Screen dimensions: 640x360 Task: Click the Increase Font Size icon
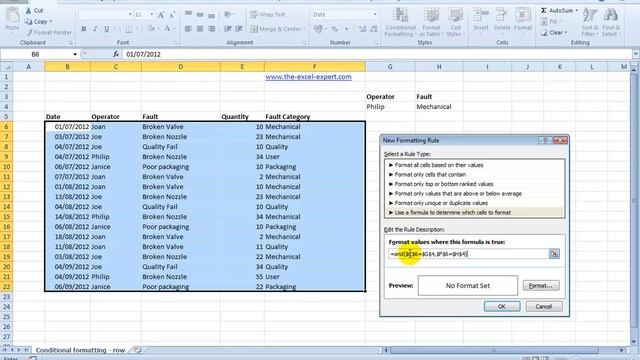161,15
